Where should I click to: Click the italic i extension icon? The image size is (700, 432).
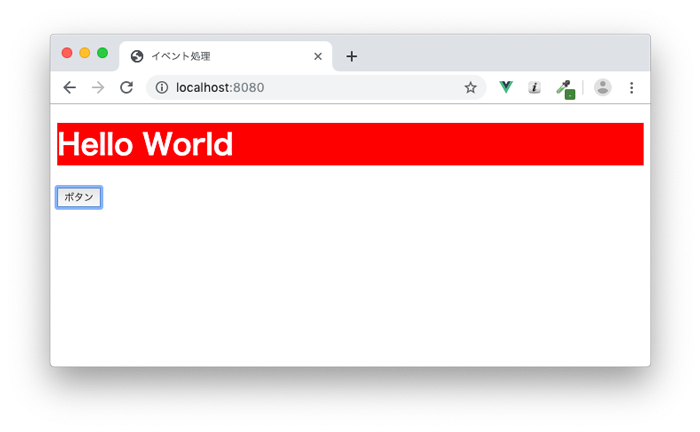(534, 87)
